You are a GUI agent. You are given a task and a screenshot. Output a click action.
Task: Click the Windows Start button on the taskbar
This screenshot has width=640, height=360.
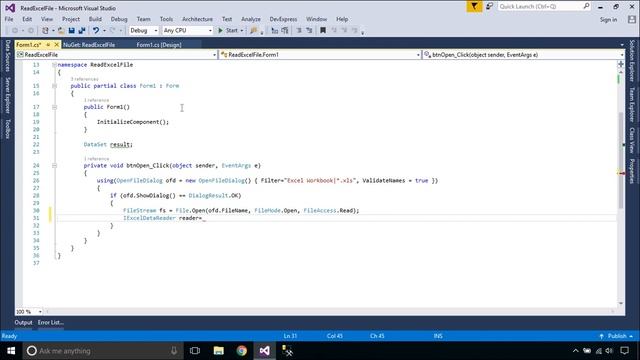click(x=11, y=351)
